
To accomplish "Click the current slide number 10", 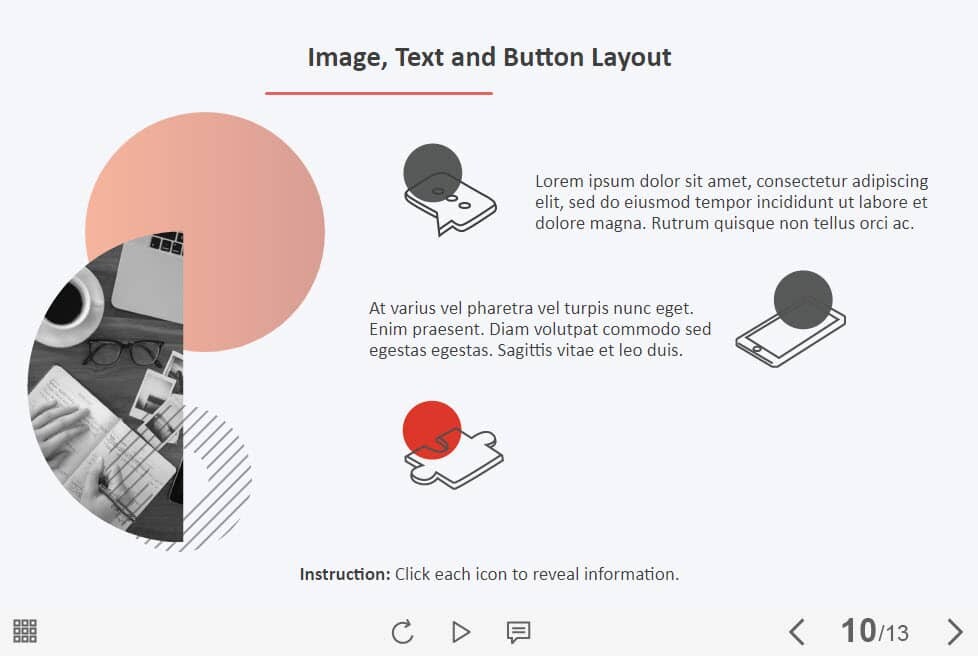I will point(858,631).
